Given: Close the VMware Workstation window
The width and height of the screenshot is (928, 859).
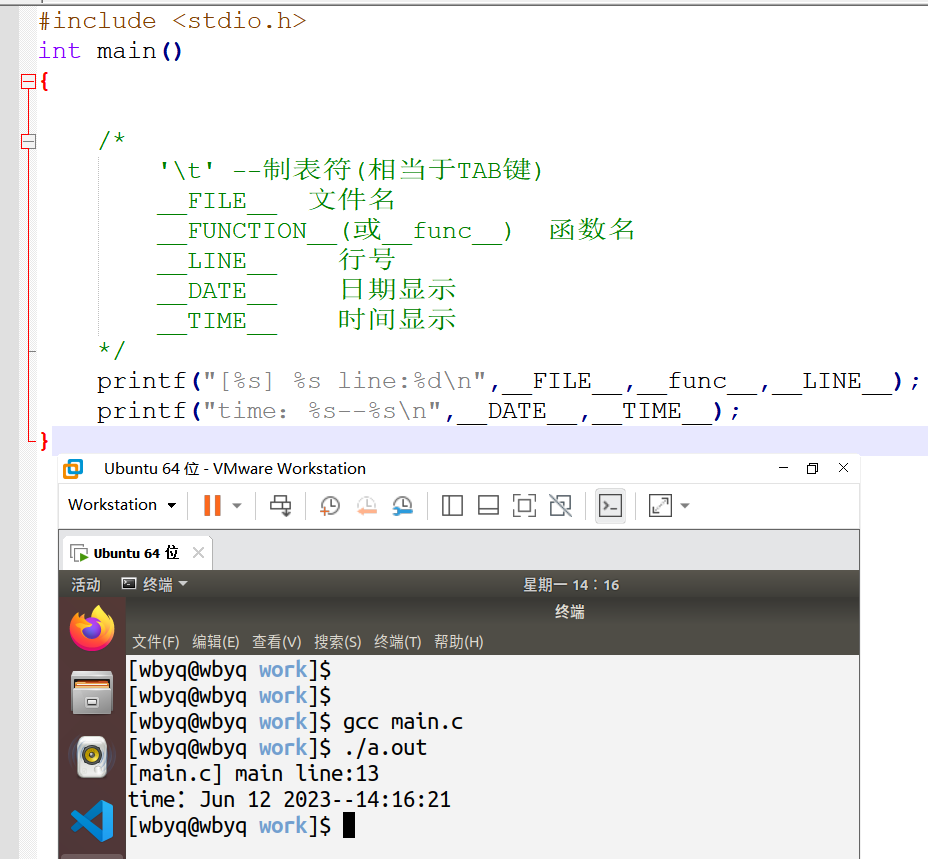Looking at the screenshot, I should (843, 468).
